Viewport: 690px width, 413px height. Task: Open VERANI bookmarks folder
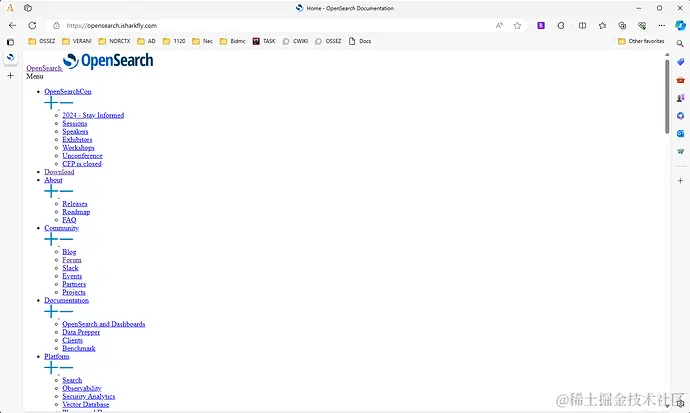tap(77, 41)
